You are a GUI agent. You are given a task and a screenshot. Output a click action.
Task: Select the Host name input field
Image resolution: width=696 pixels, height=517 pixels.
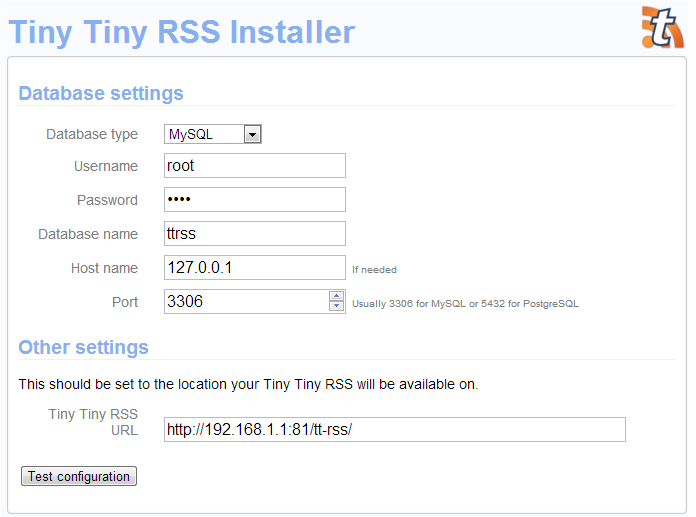[255, 268]
